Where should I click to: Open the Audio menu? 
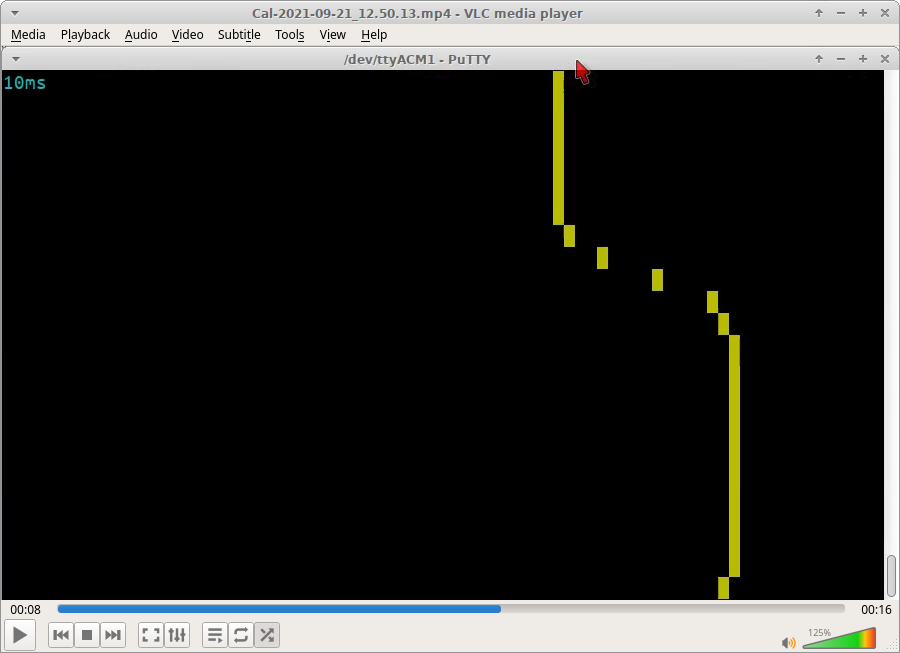(141, 35)
